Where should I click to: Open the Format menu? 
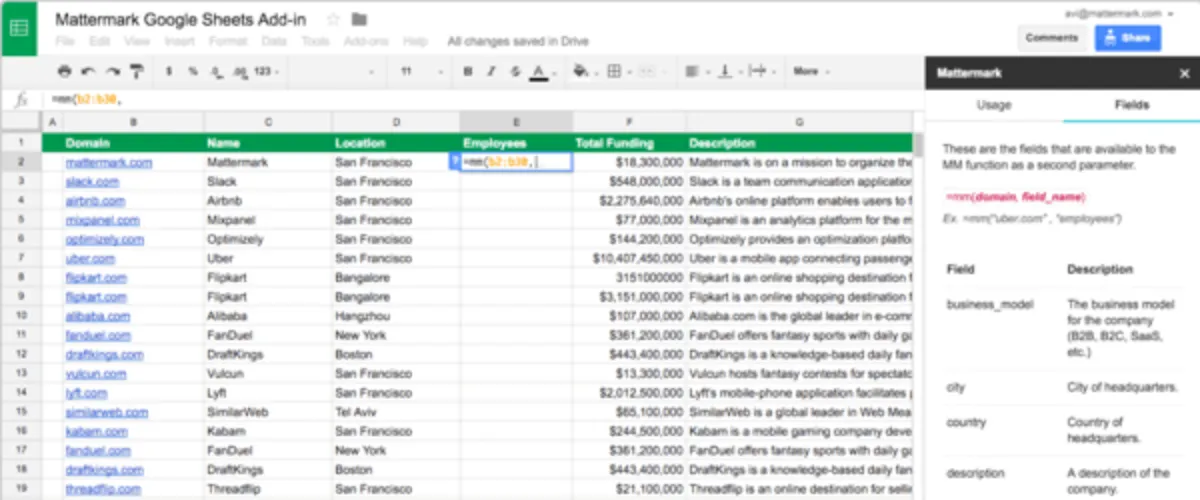click(227, 42)
